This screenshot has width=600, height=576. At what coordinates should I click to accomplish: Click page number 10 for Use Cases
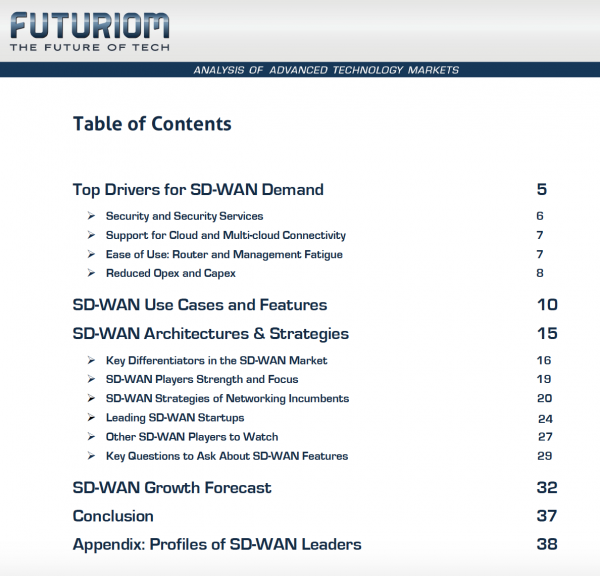548,305
